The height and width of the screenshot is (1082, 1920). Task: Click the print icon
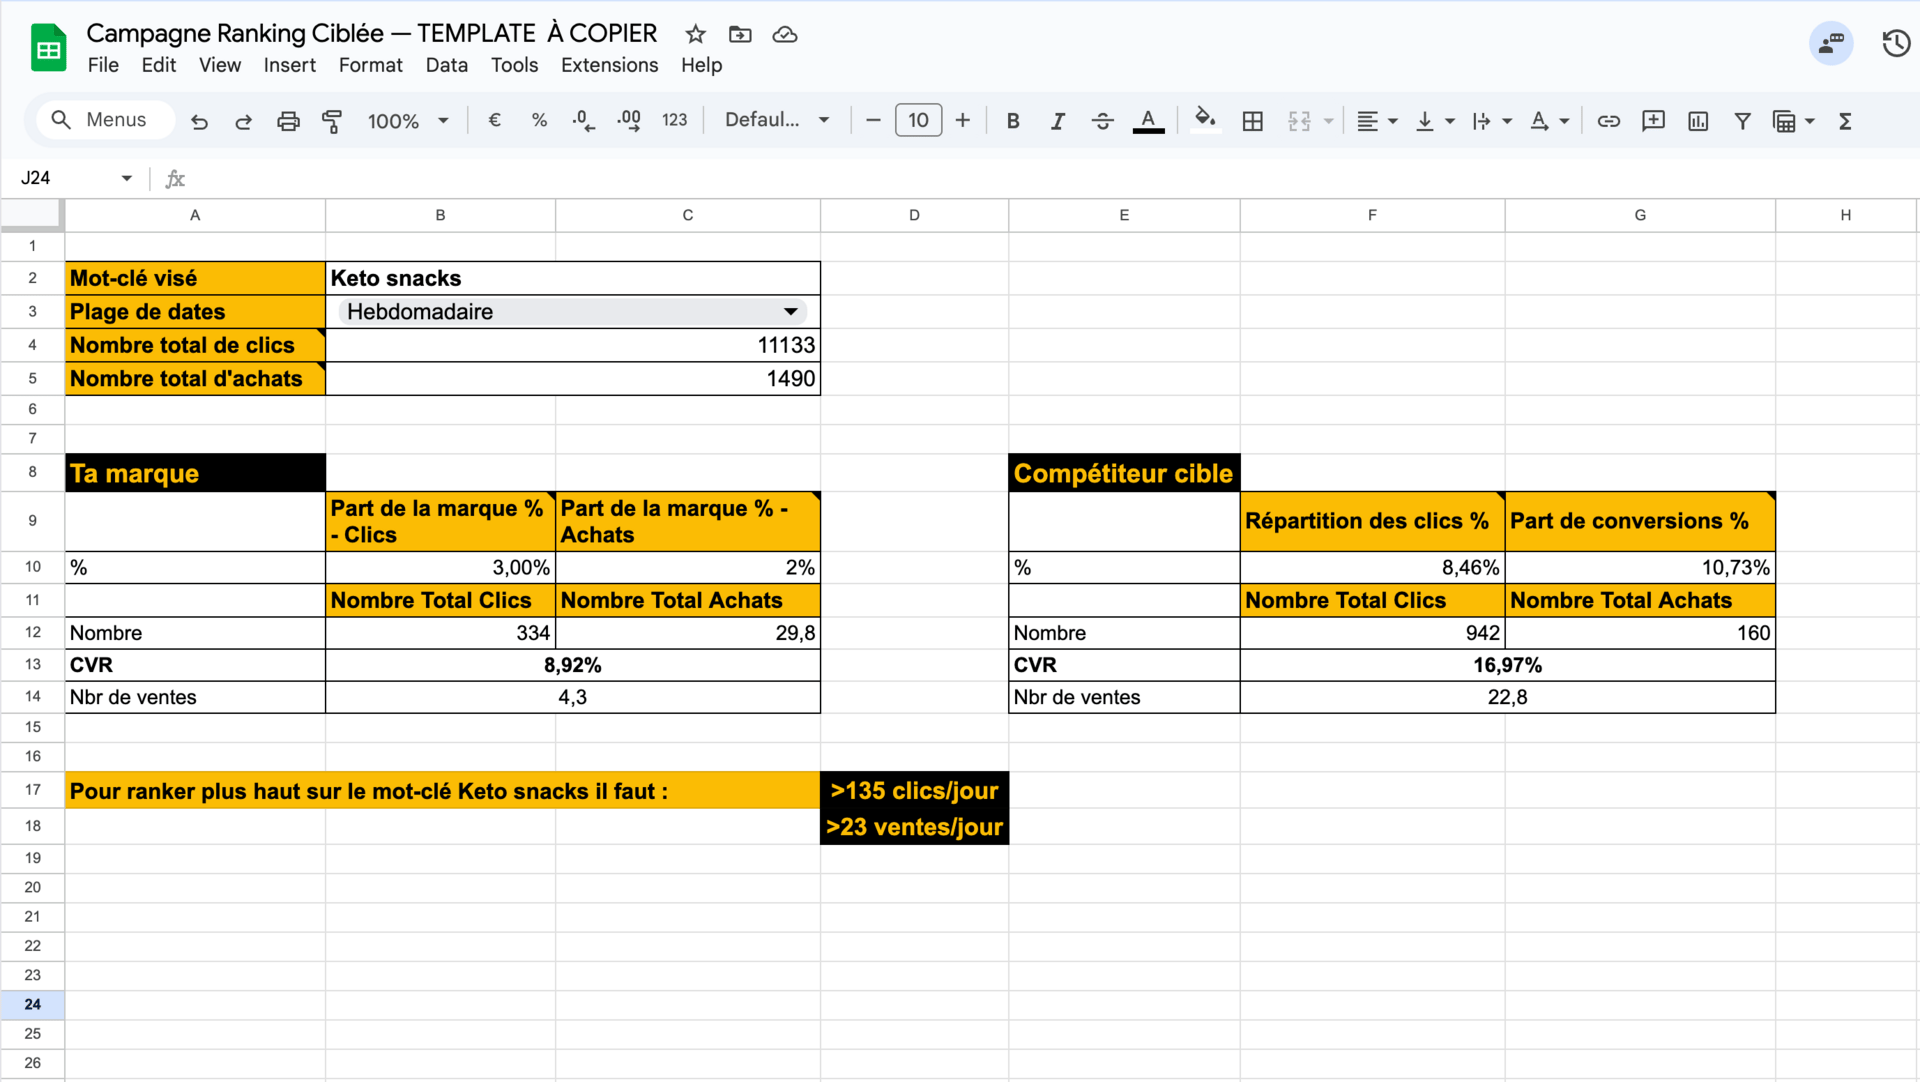tap(288, 121)
